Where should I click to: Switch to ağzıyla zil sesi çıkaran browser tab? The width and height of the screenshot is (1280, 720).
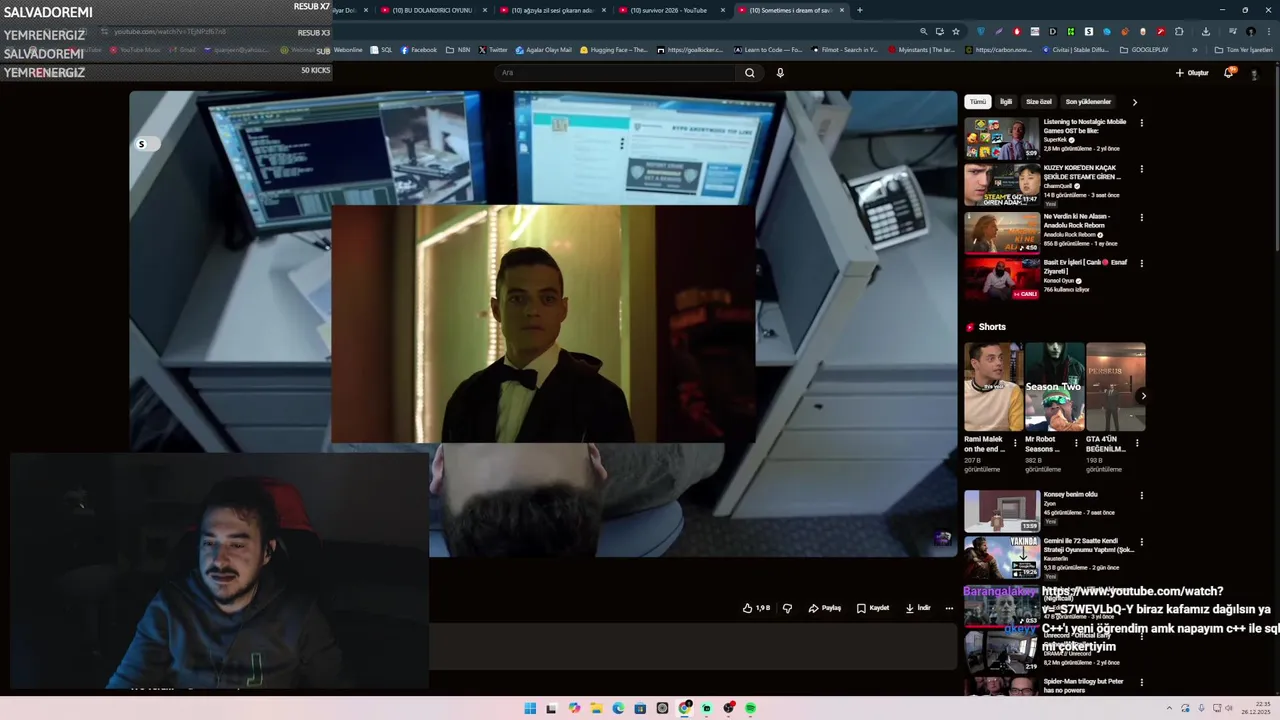tap(553, 10)
